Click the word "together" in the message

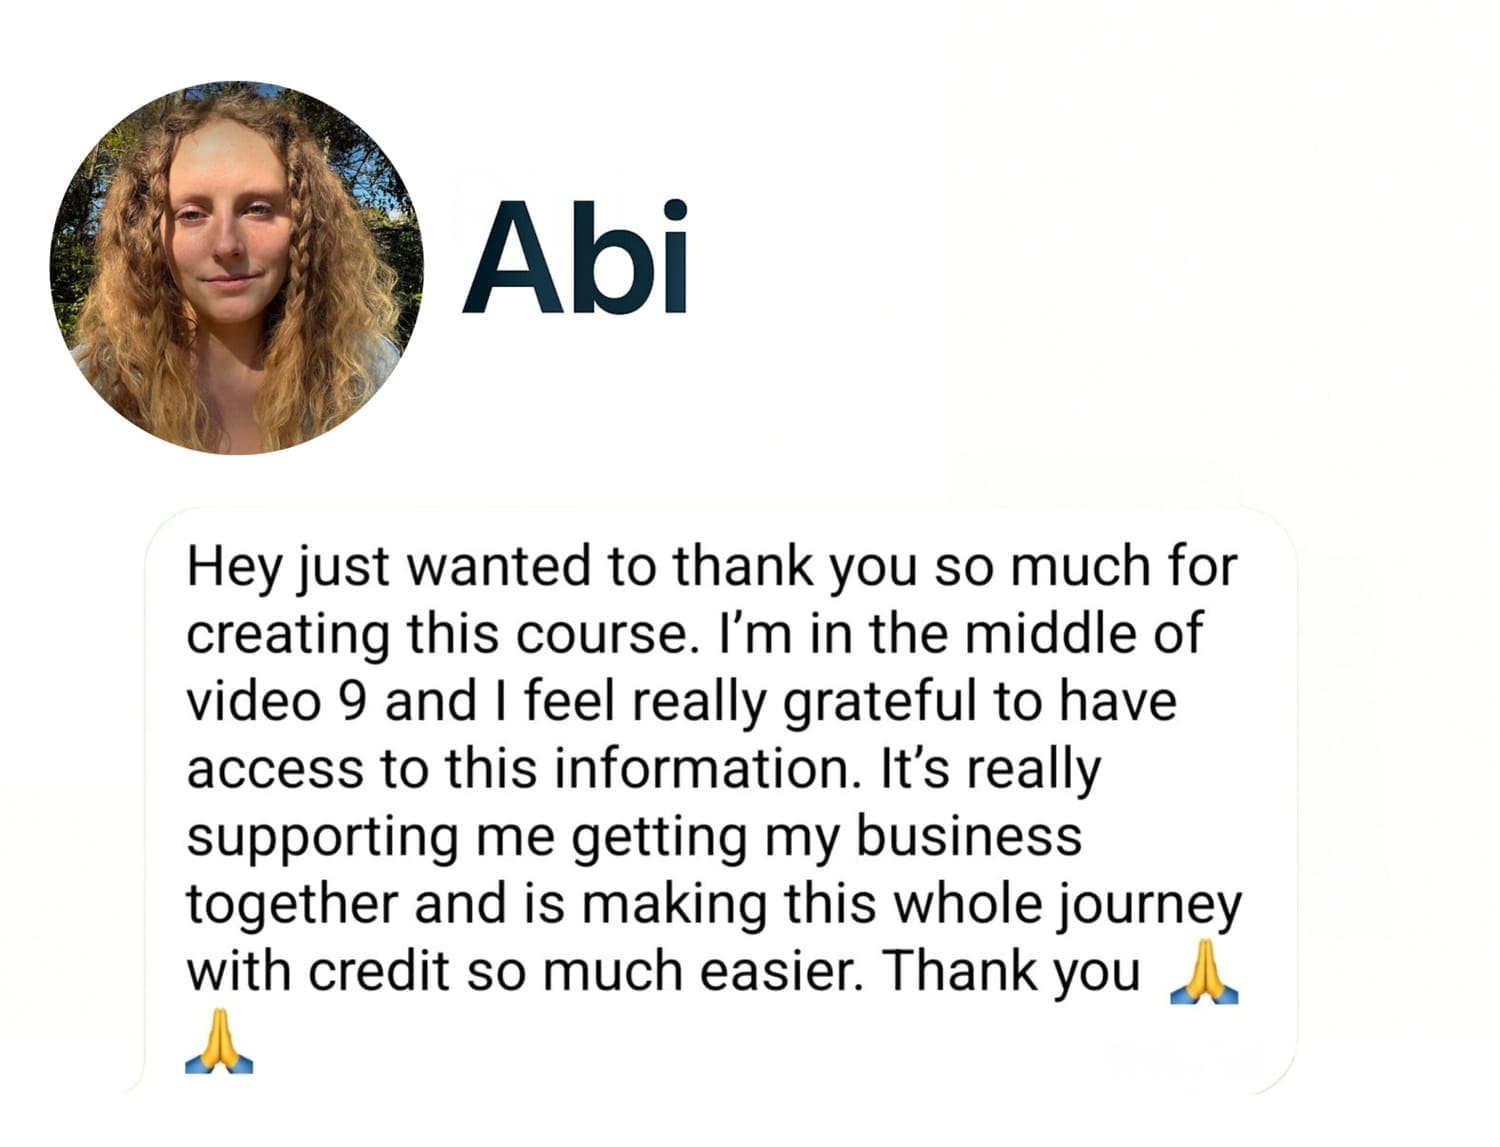(x=293, y=904)
